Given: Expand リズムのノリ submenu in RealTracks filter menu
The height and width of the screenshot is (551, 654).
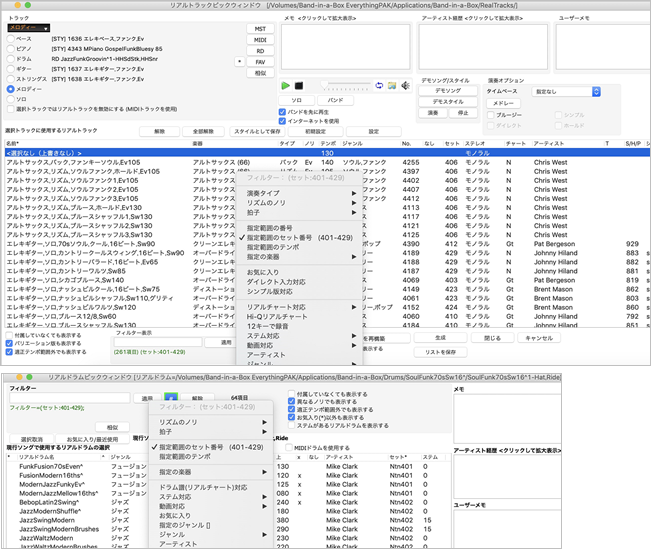Looking at the screenshot, I should click(x=299, y=203).
